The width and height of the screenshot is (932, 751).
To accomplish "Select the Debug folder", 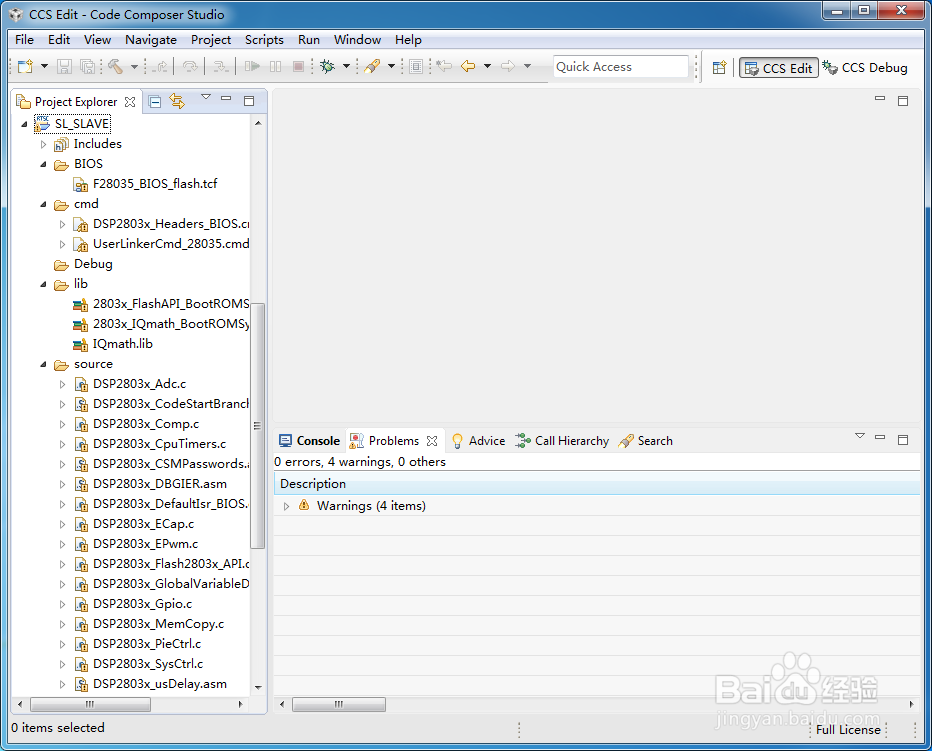I will tap(93, 264).
